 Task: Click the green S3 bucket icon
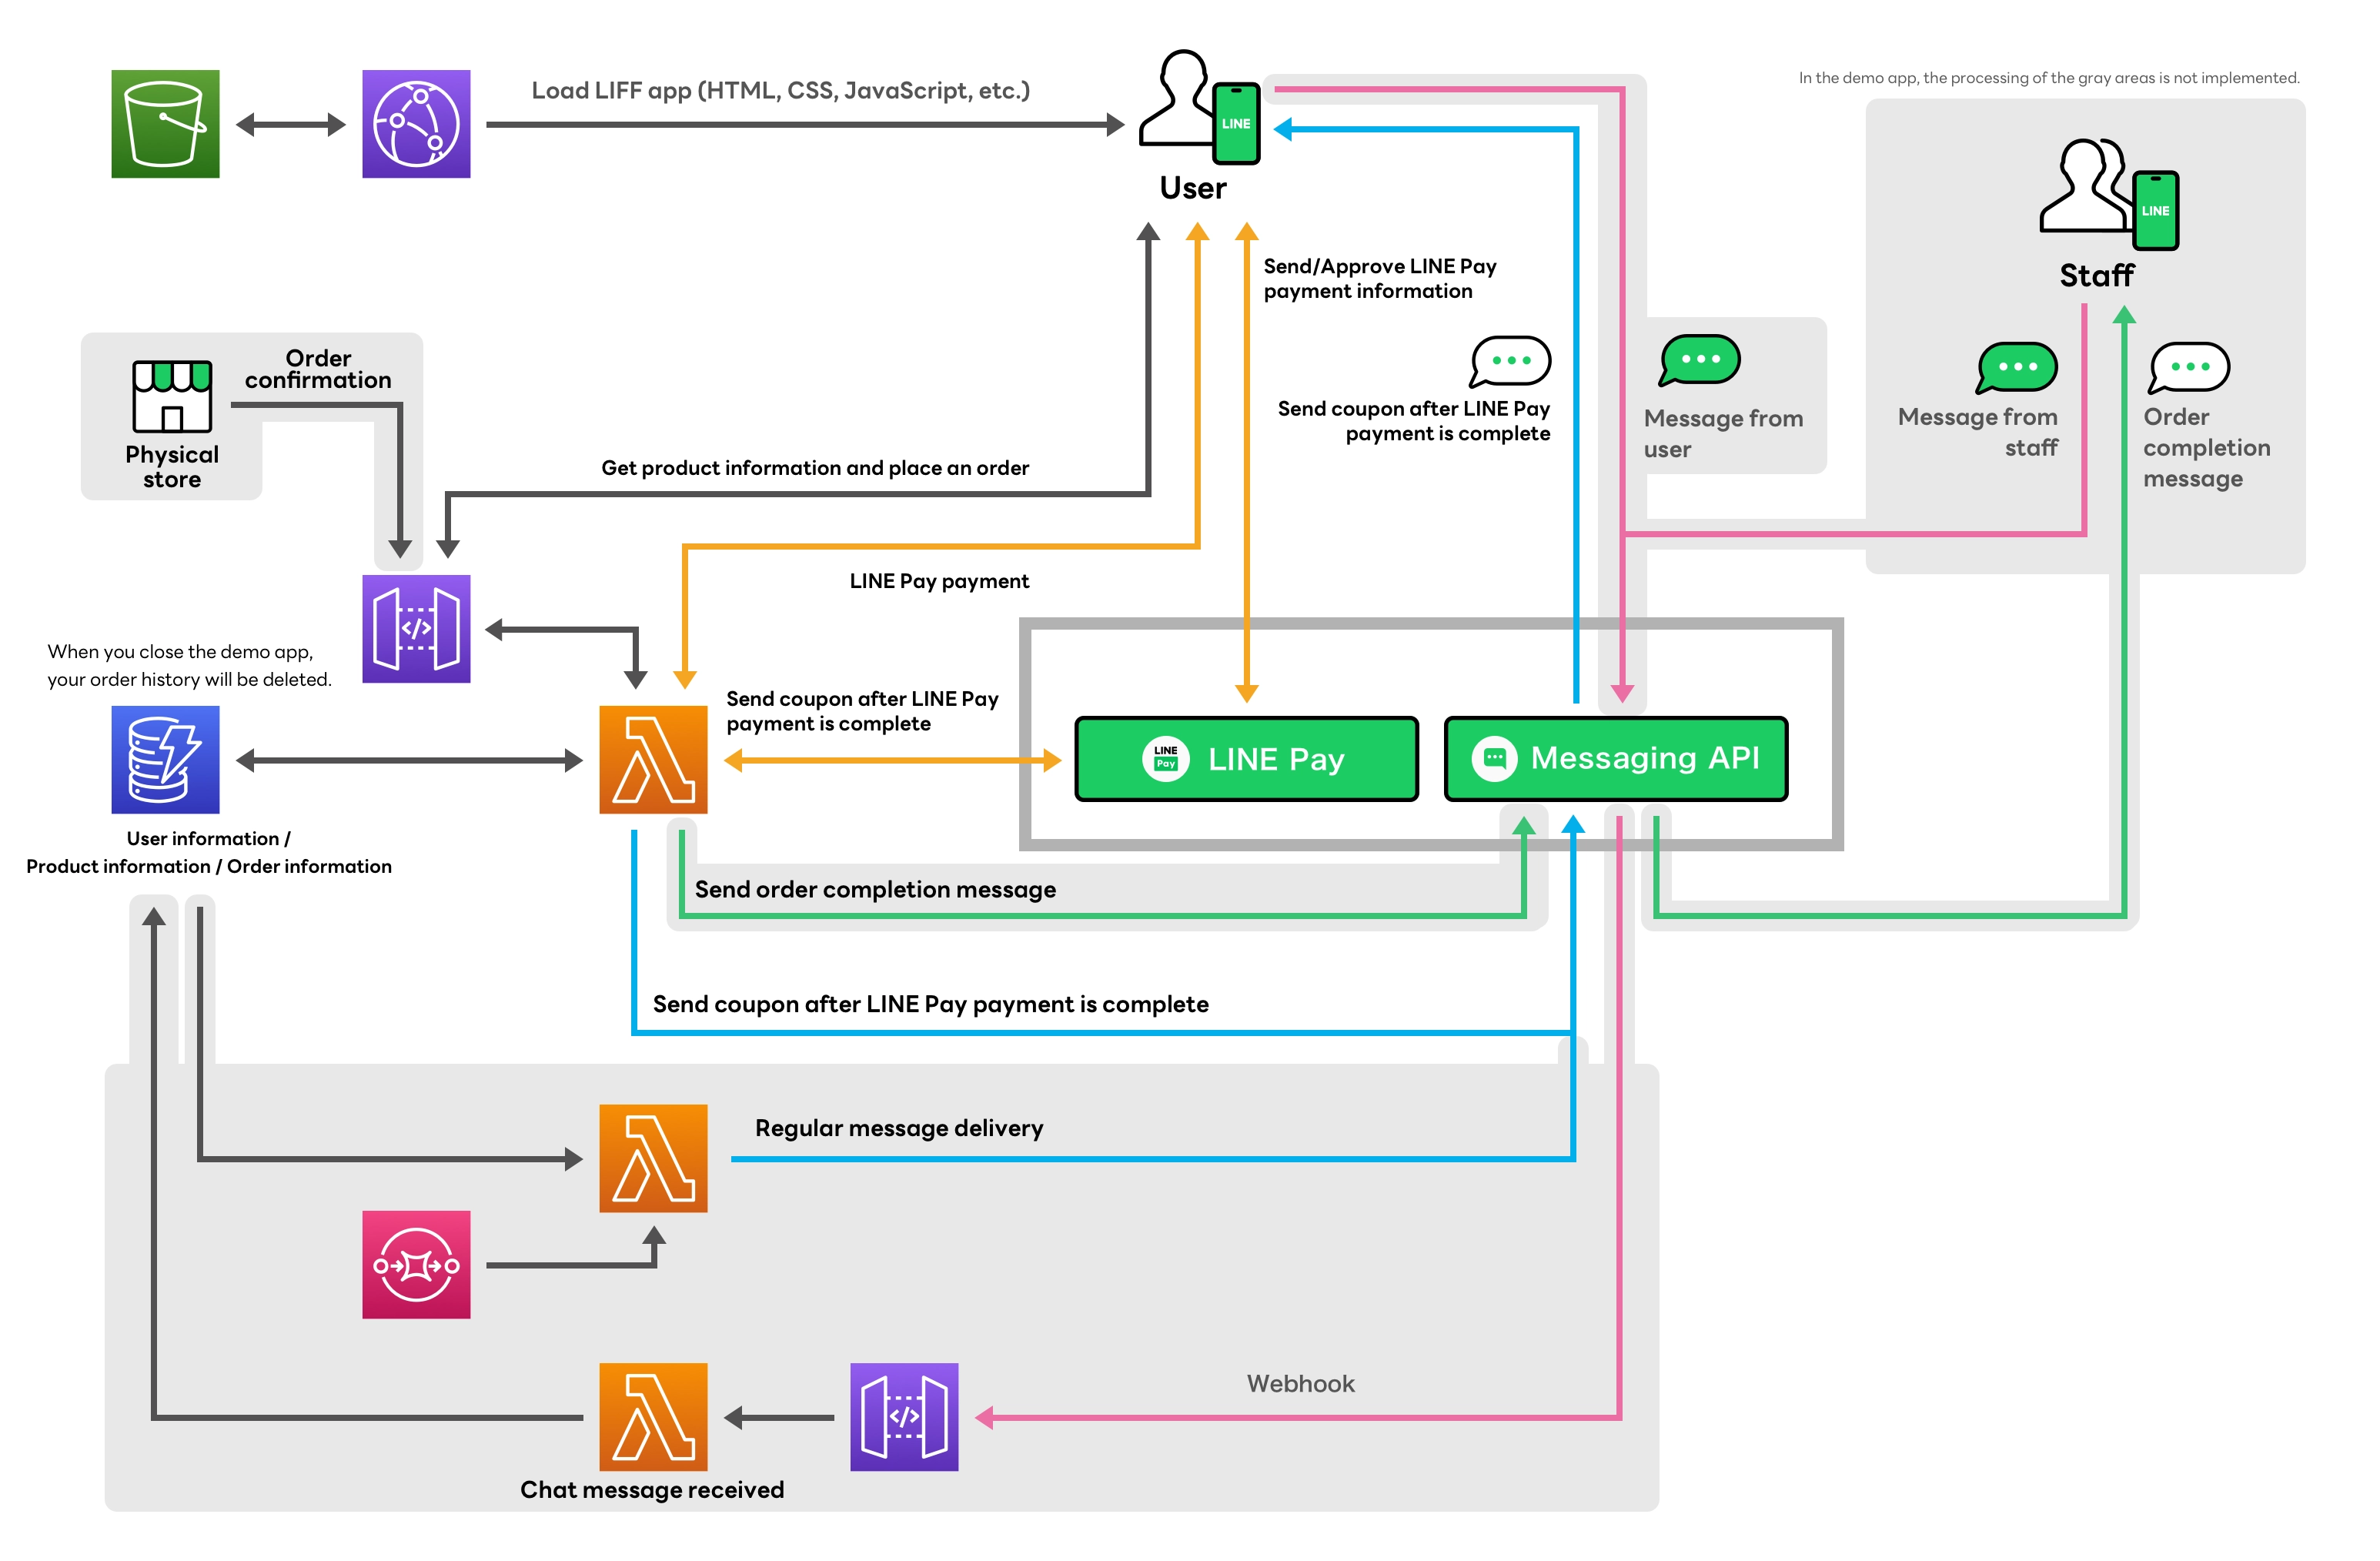coord(165,124)
